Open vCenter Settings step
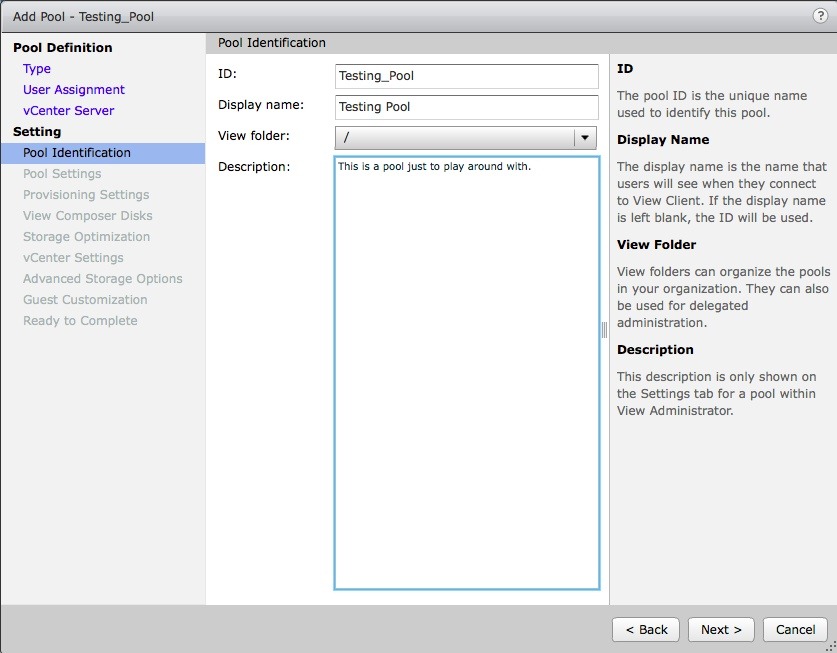The width and height of the screenshot is (837, 653). (73, 258)
